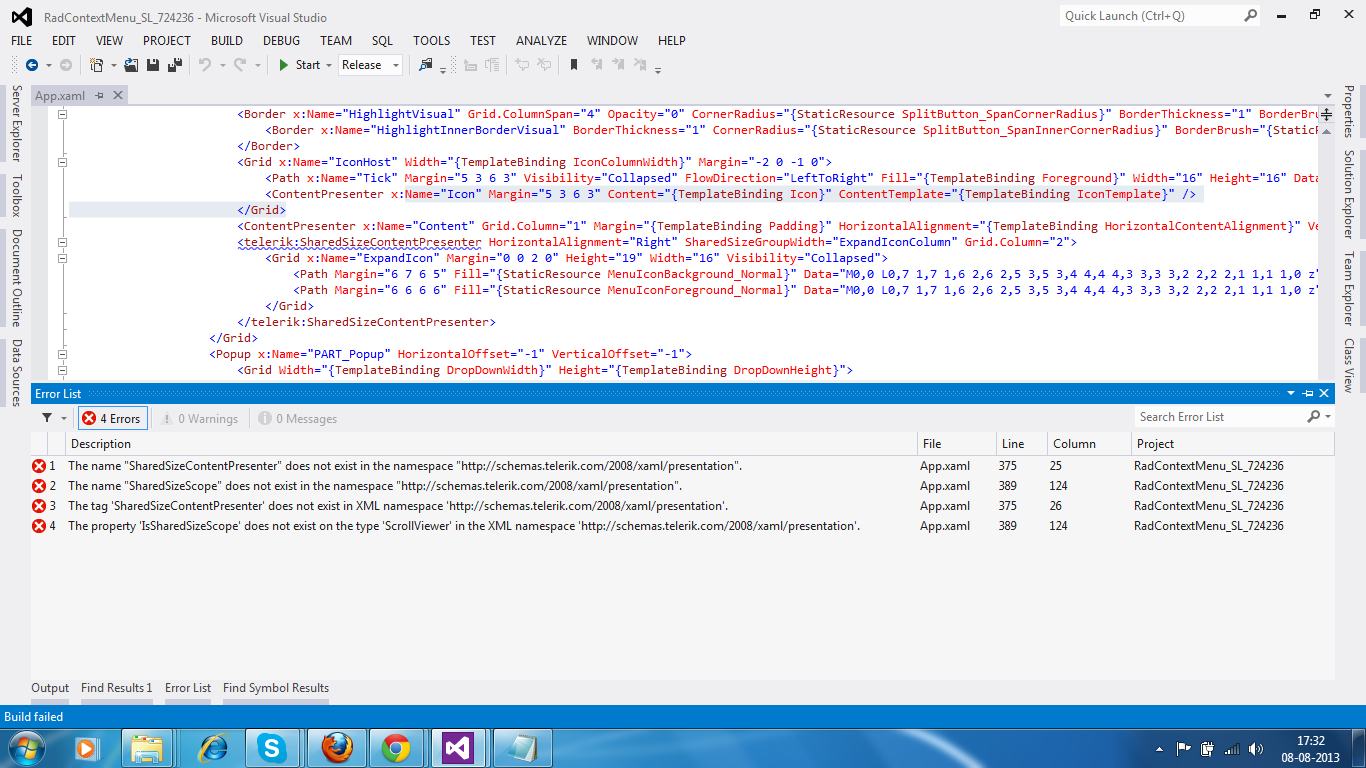1366x768 pixels.
Task: Redo the last undone action
Action: pos(239,65)
